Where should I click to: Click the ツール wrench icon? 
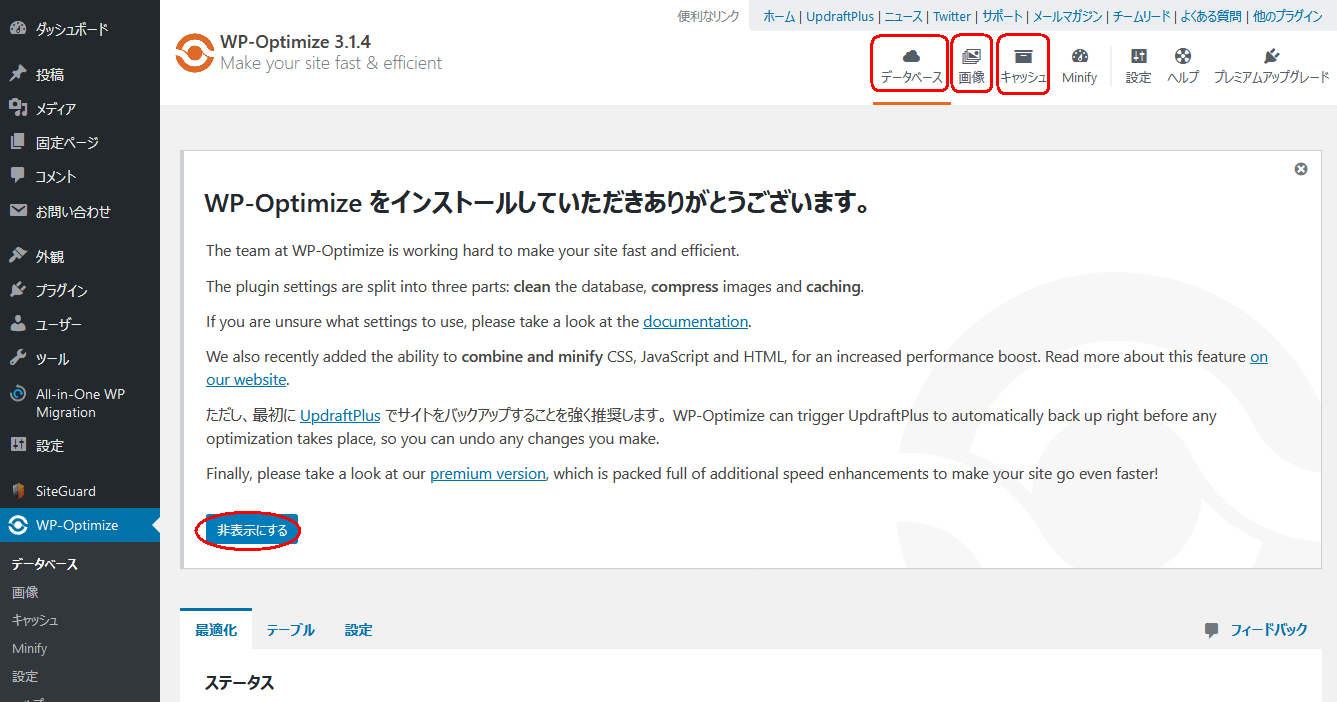click(18, 358)
